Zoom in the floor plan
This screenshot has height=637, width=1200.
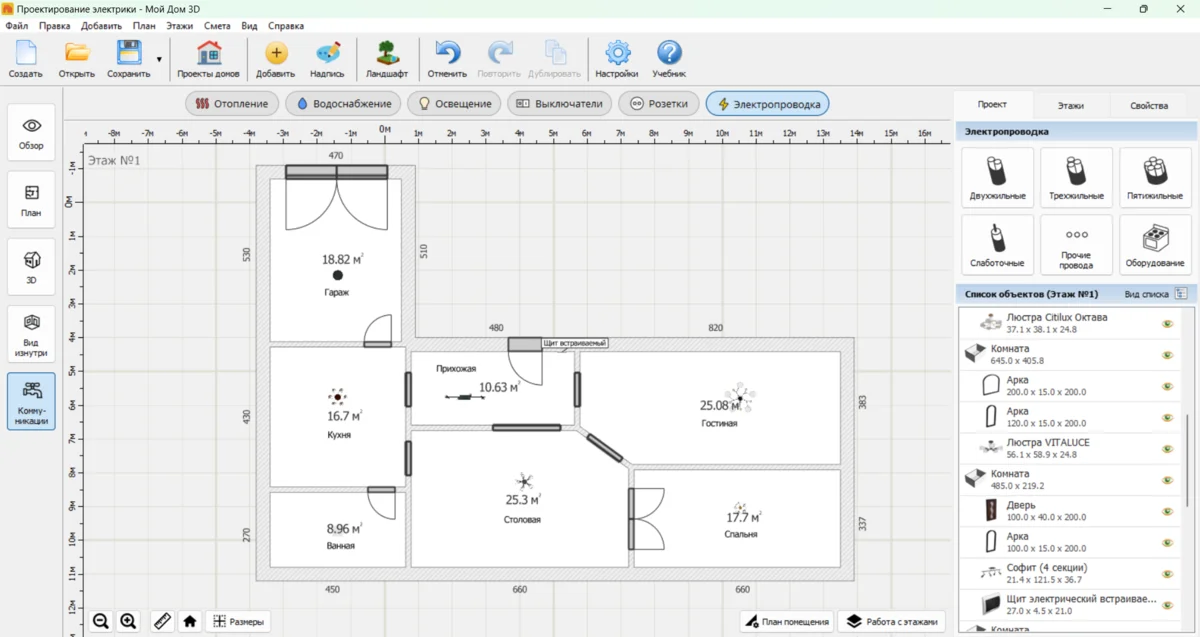click(x=128, y=621)
